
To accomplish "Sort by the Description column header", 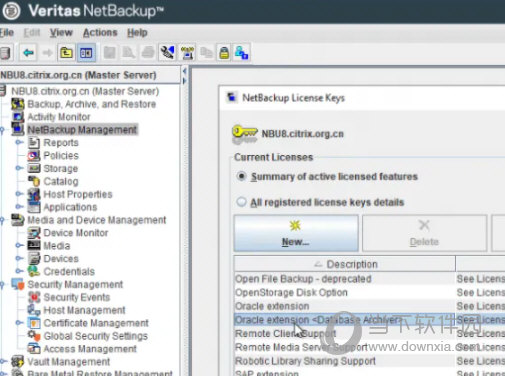I will tap(345, 264).
